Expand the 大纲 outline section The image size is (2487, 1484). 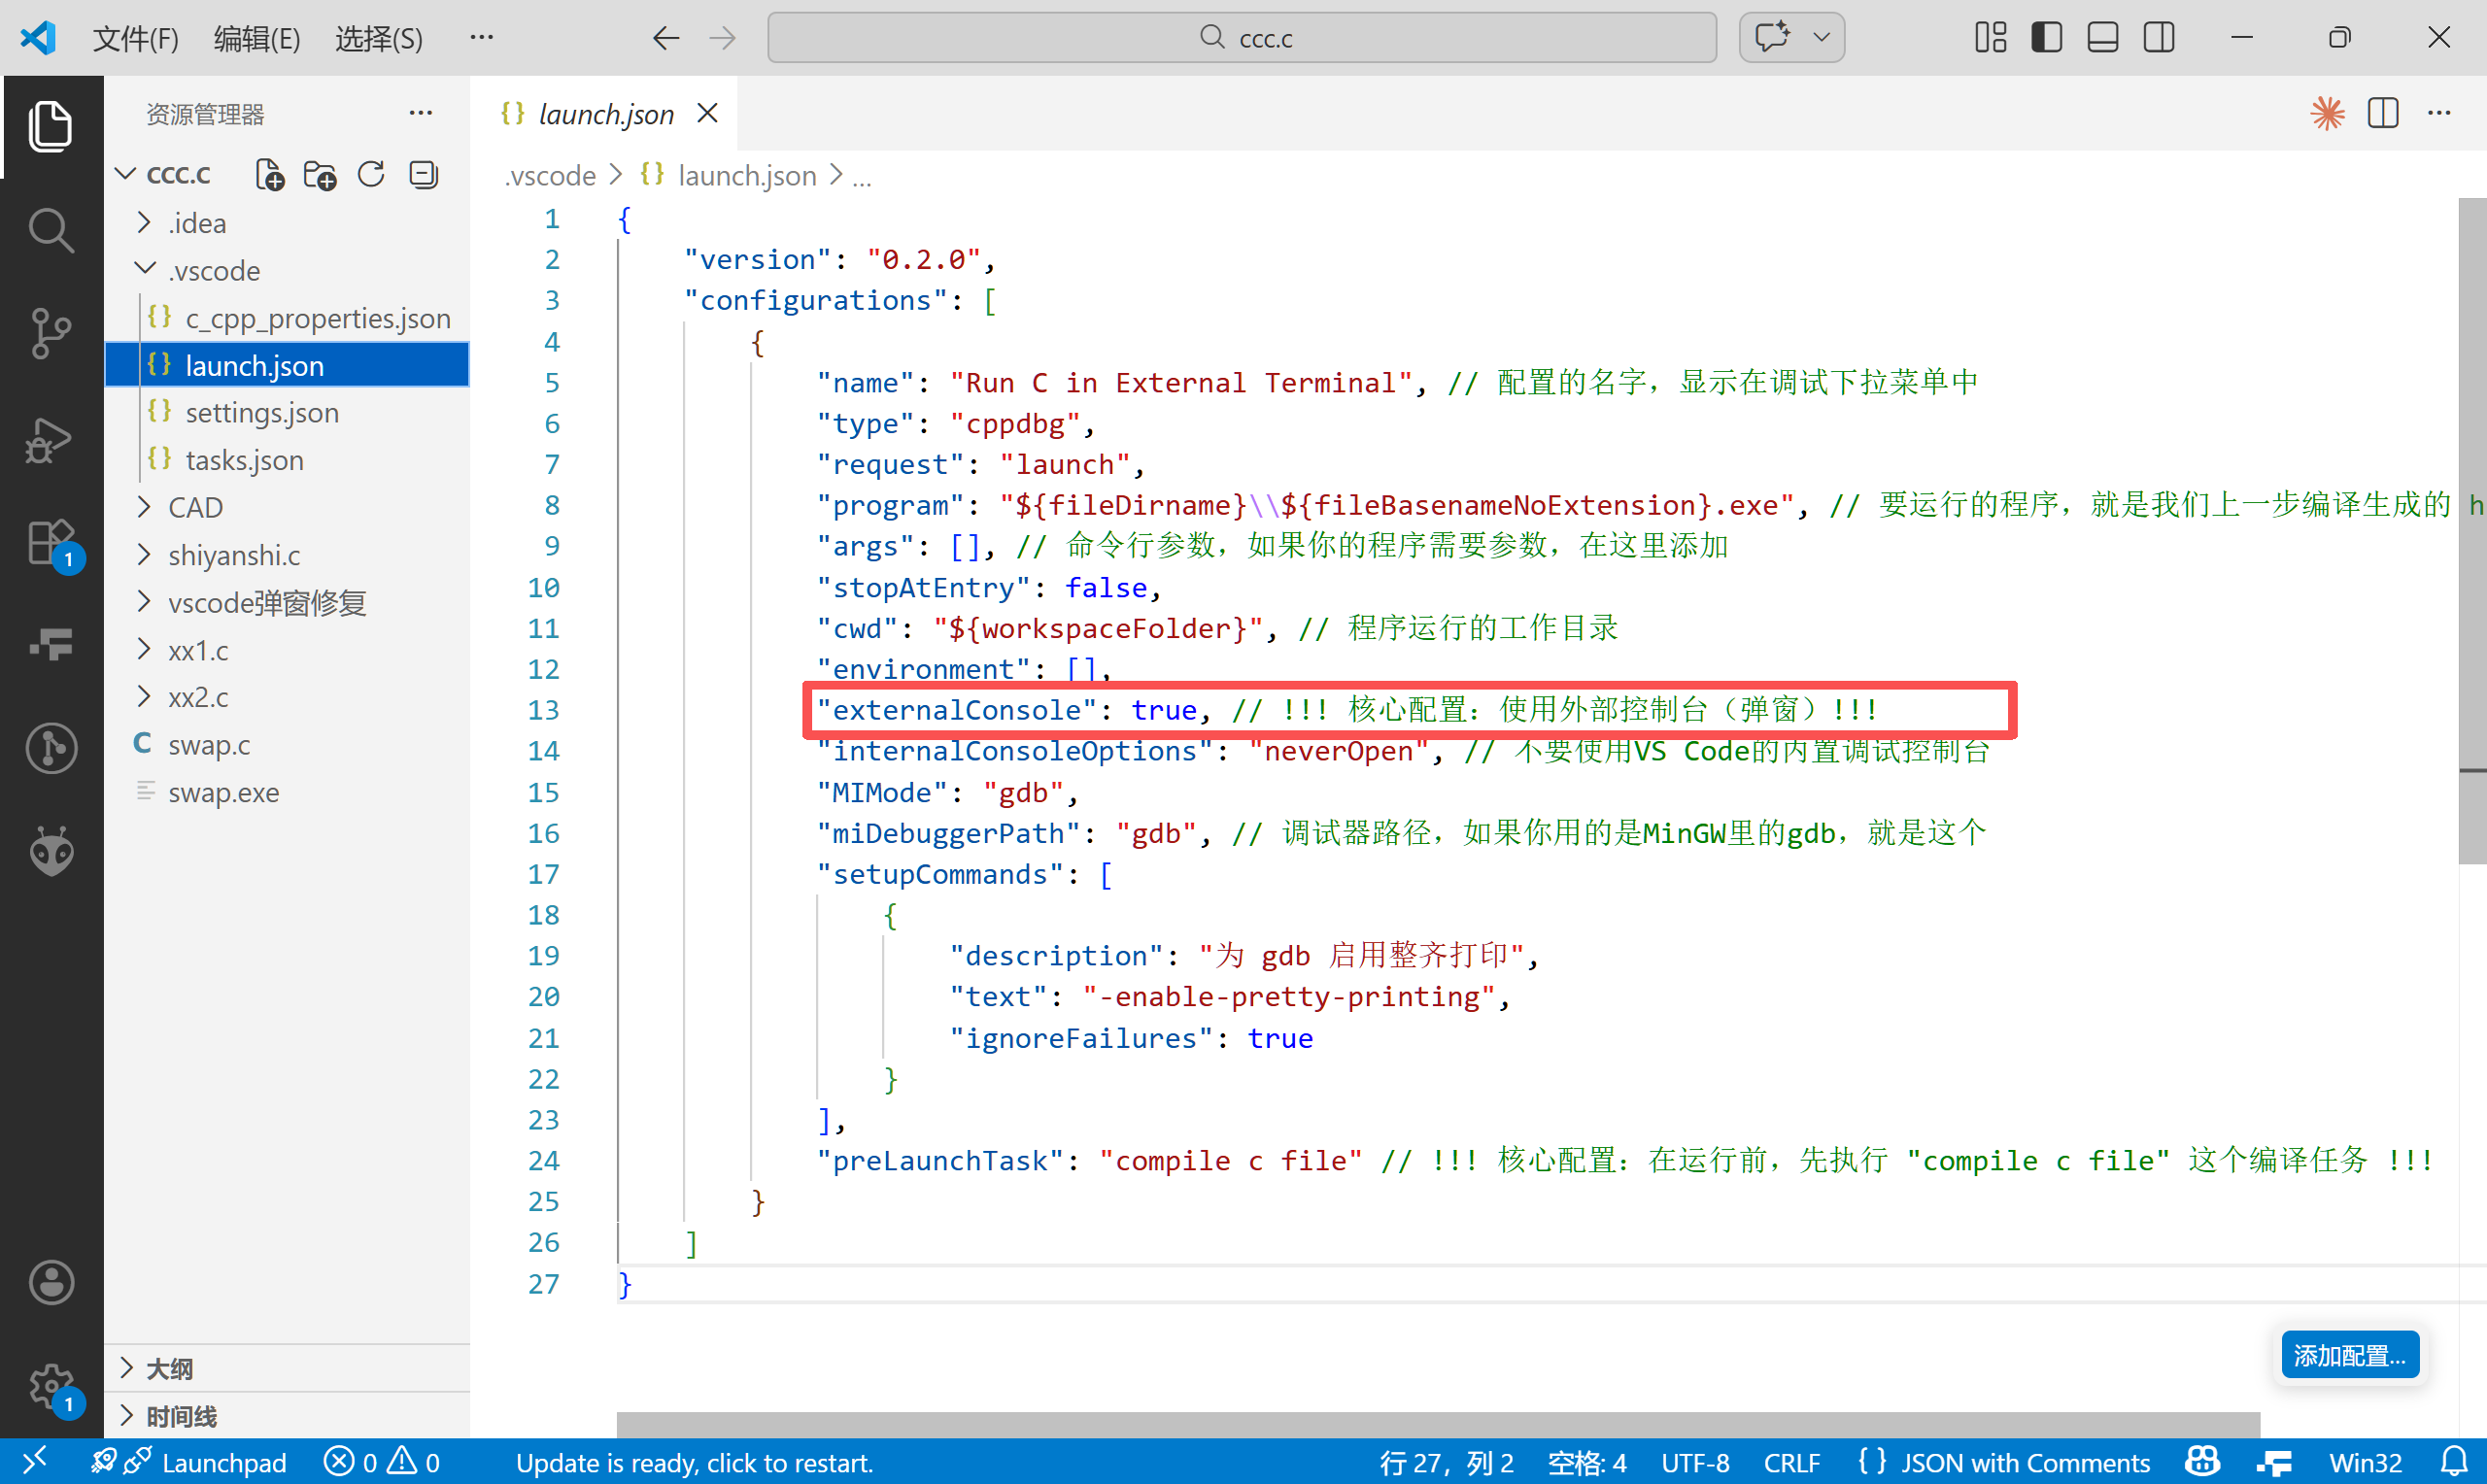(287, 1368)
